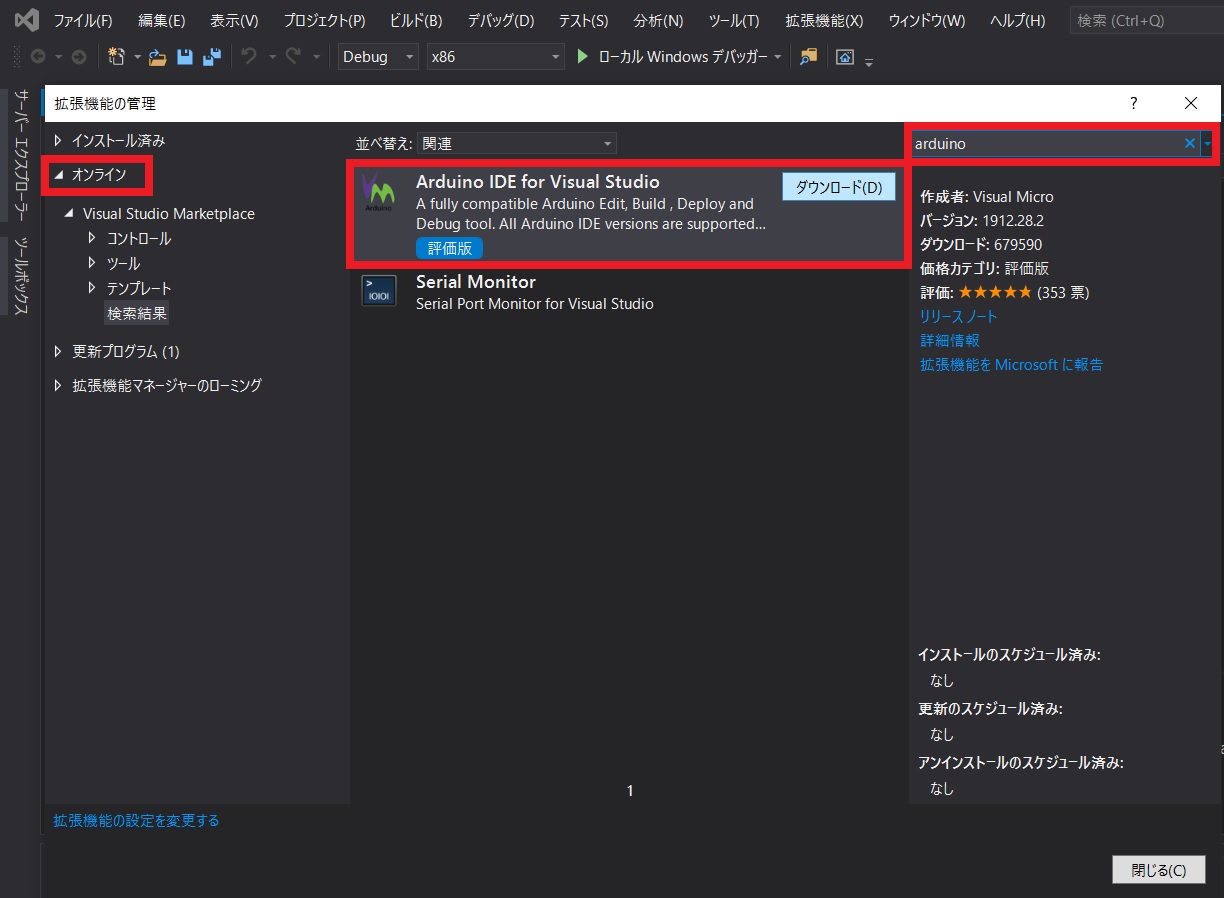
Task: Expand the インストール済み tree node
Action: pos(58,140)
